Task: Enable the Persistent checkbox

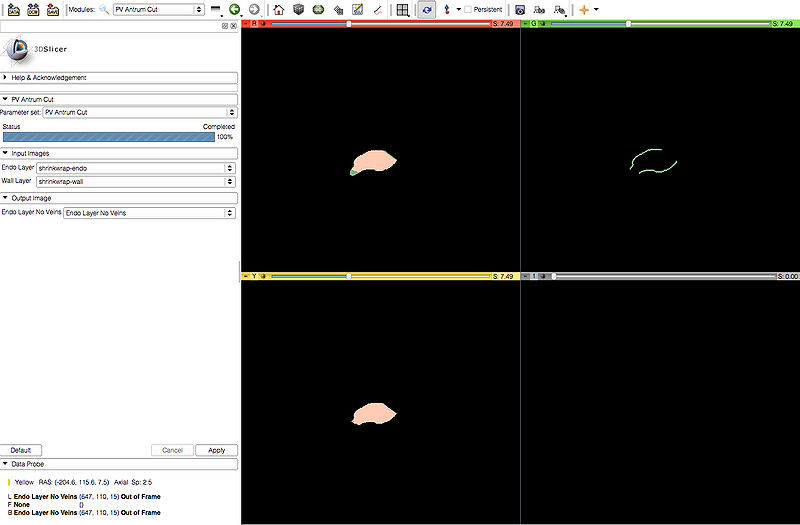Action: coord(467,9)
